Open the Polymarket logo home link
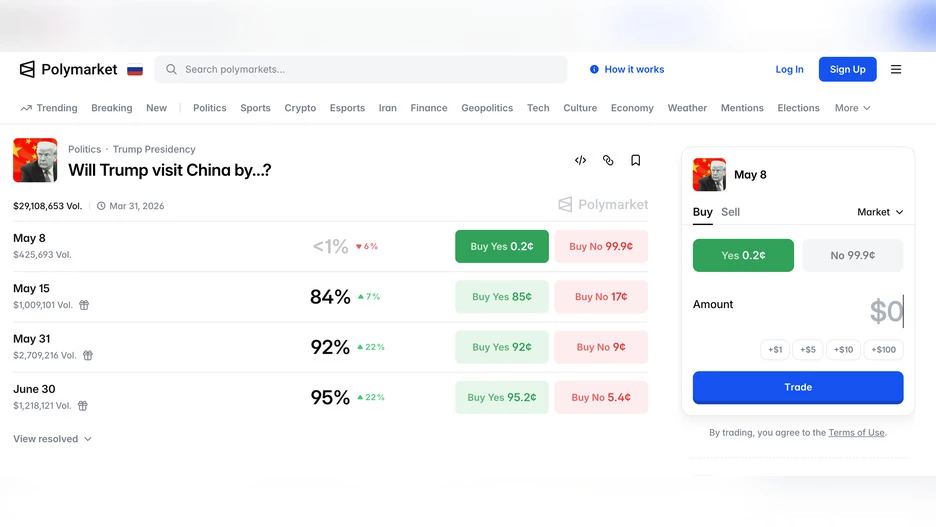The image size is (936, 527). coord(68,69)
